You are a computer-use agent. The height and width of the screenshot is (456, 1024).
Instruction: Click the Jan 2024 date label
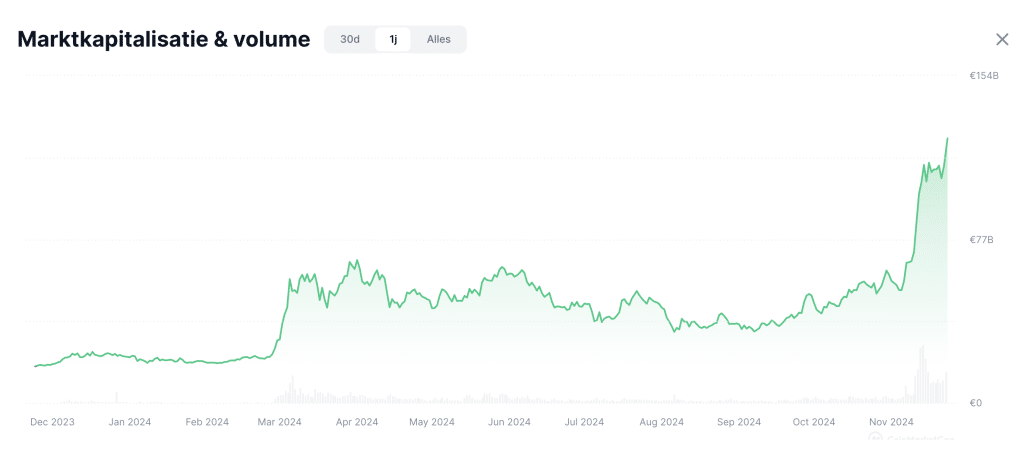(129, 422)
